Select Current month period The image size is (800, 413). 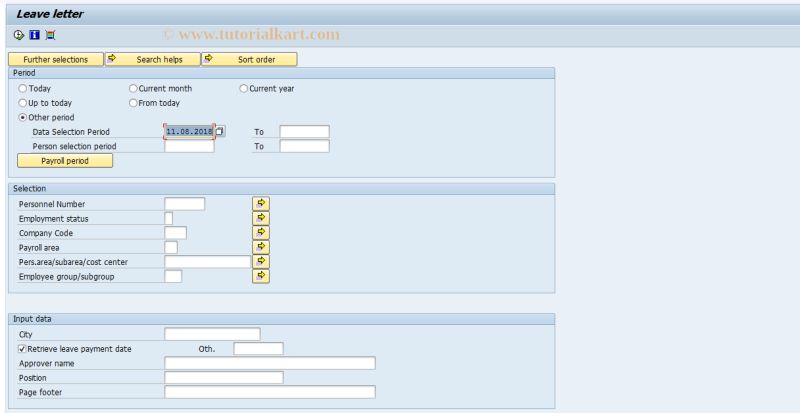133,89
